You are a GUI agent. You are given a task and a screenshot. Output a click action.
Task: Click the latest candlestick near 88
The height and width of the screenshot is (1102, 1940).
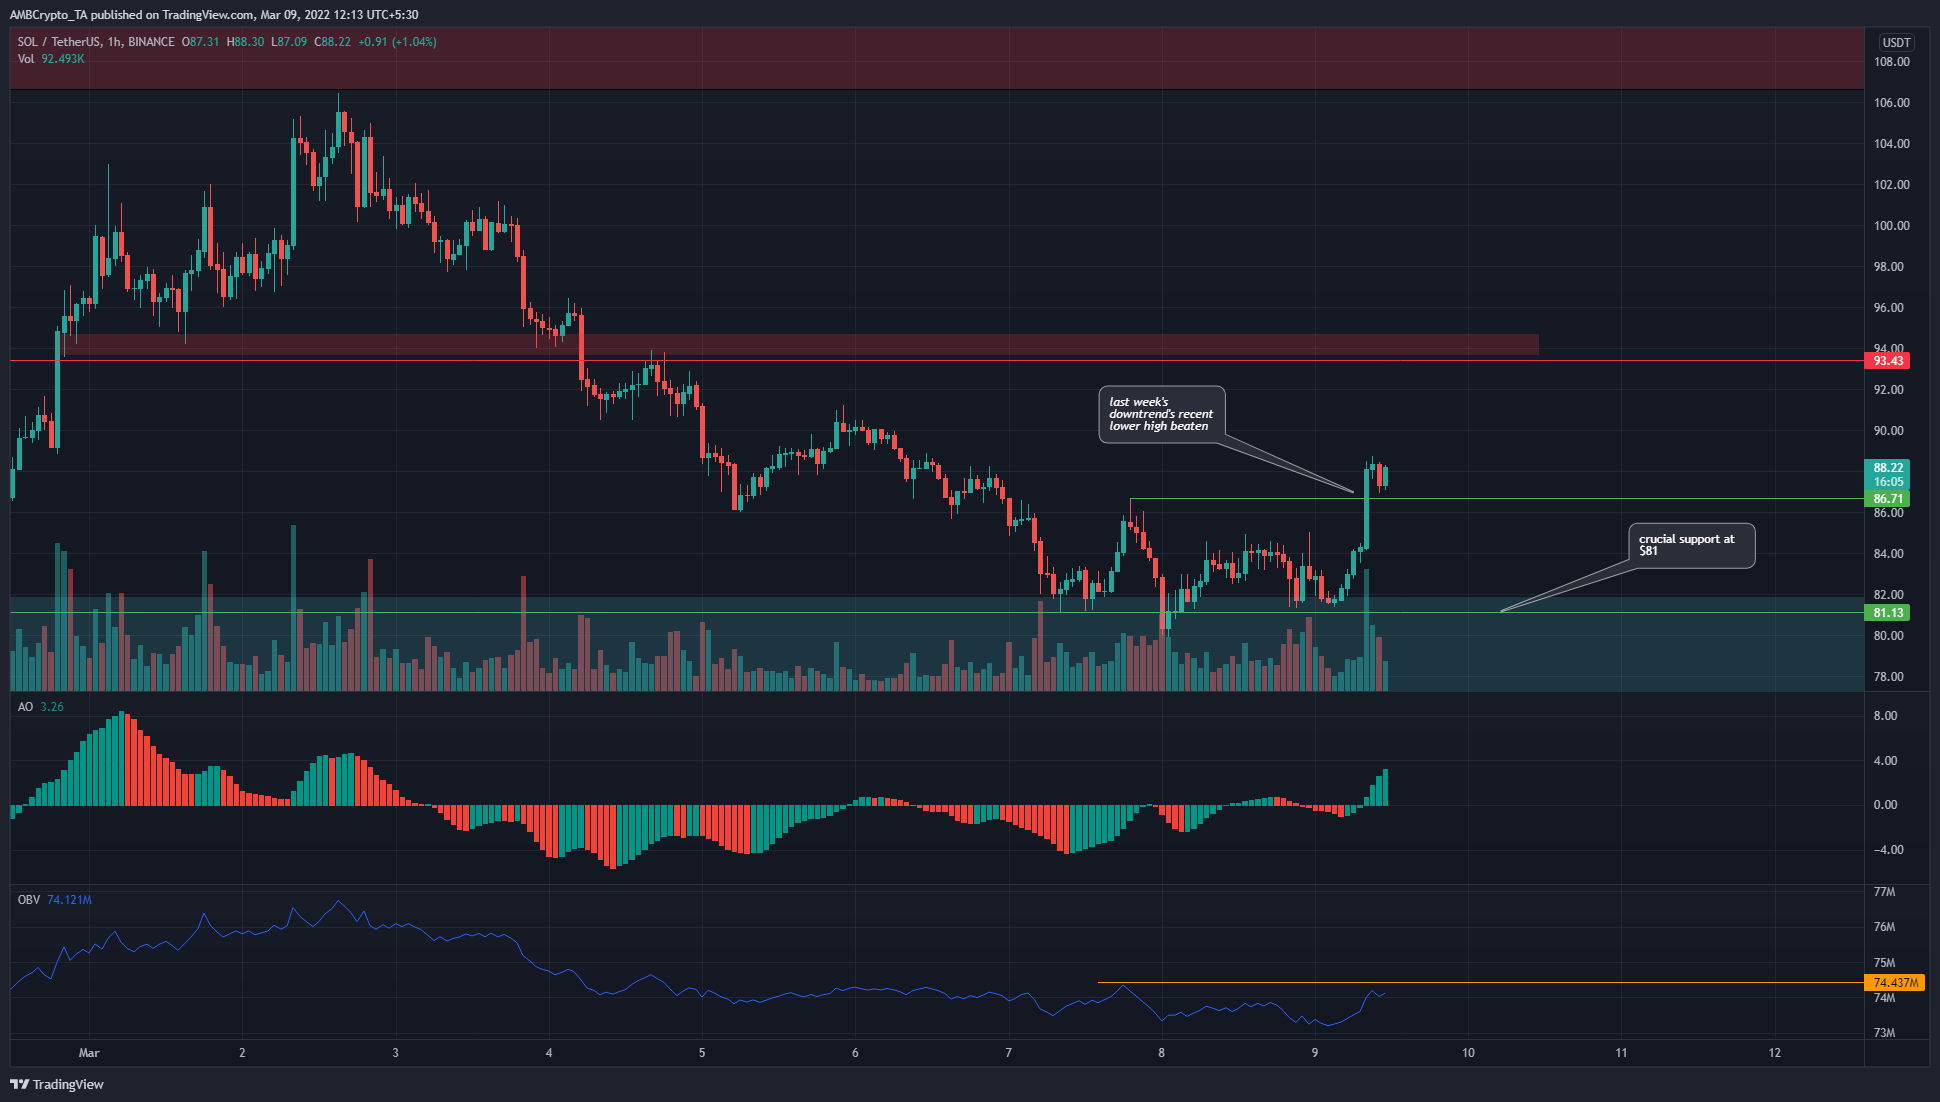pyautogui.click(x=1384, y=477)
